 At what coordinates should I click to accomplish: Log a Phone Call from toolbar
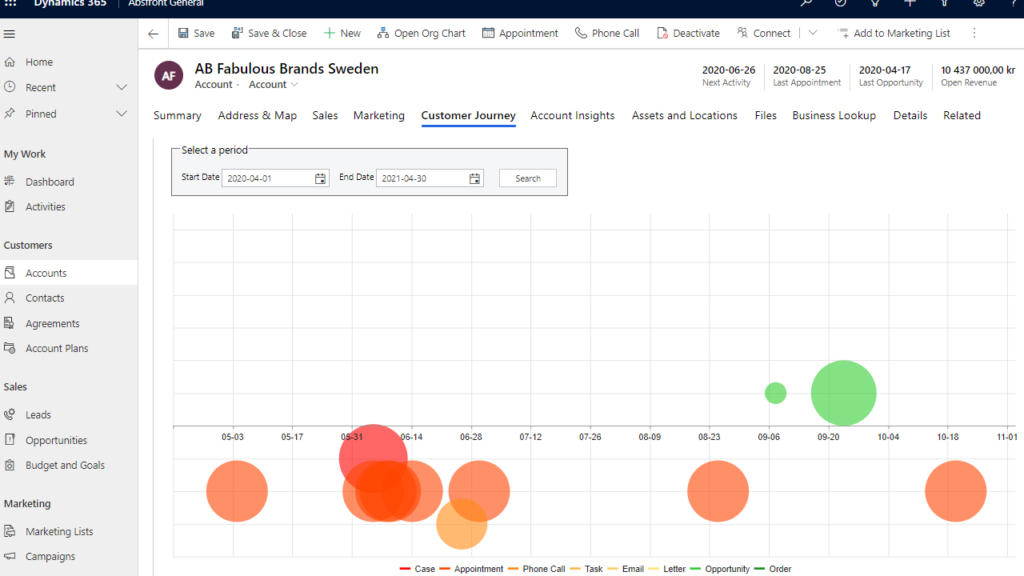pyautogui.click(x=607, y=33)
